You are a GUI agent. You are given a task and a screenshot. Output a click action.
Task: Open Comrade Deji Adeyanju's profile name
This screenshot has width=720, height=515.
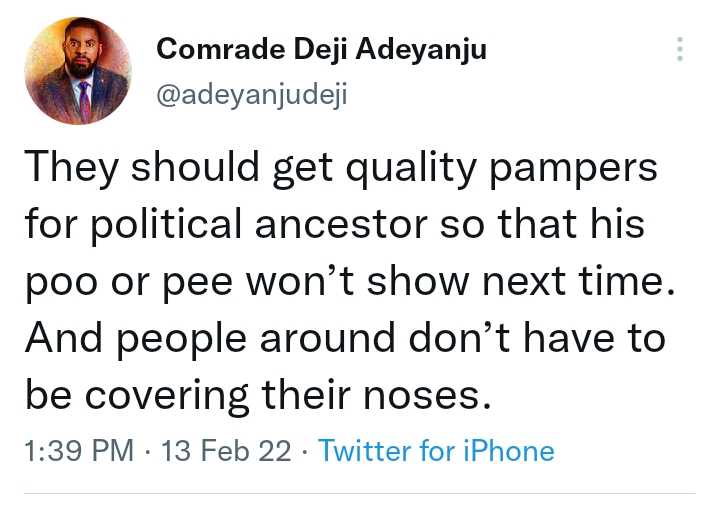(x=322, y=49)
